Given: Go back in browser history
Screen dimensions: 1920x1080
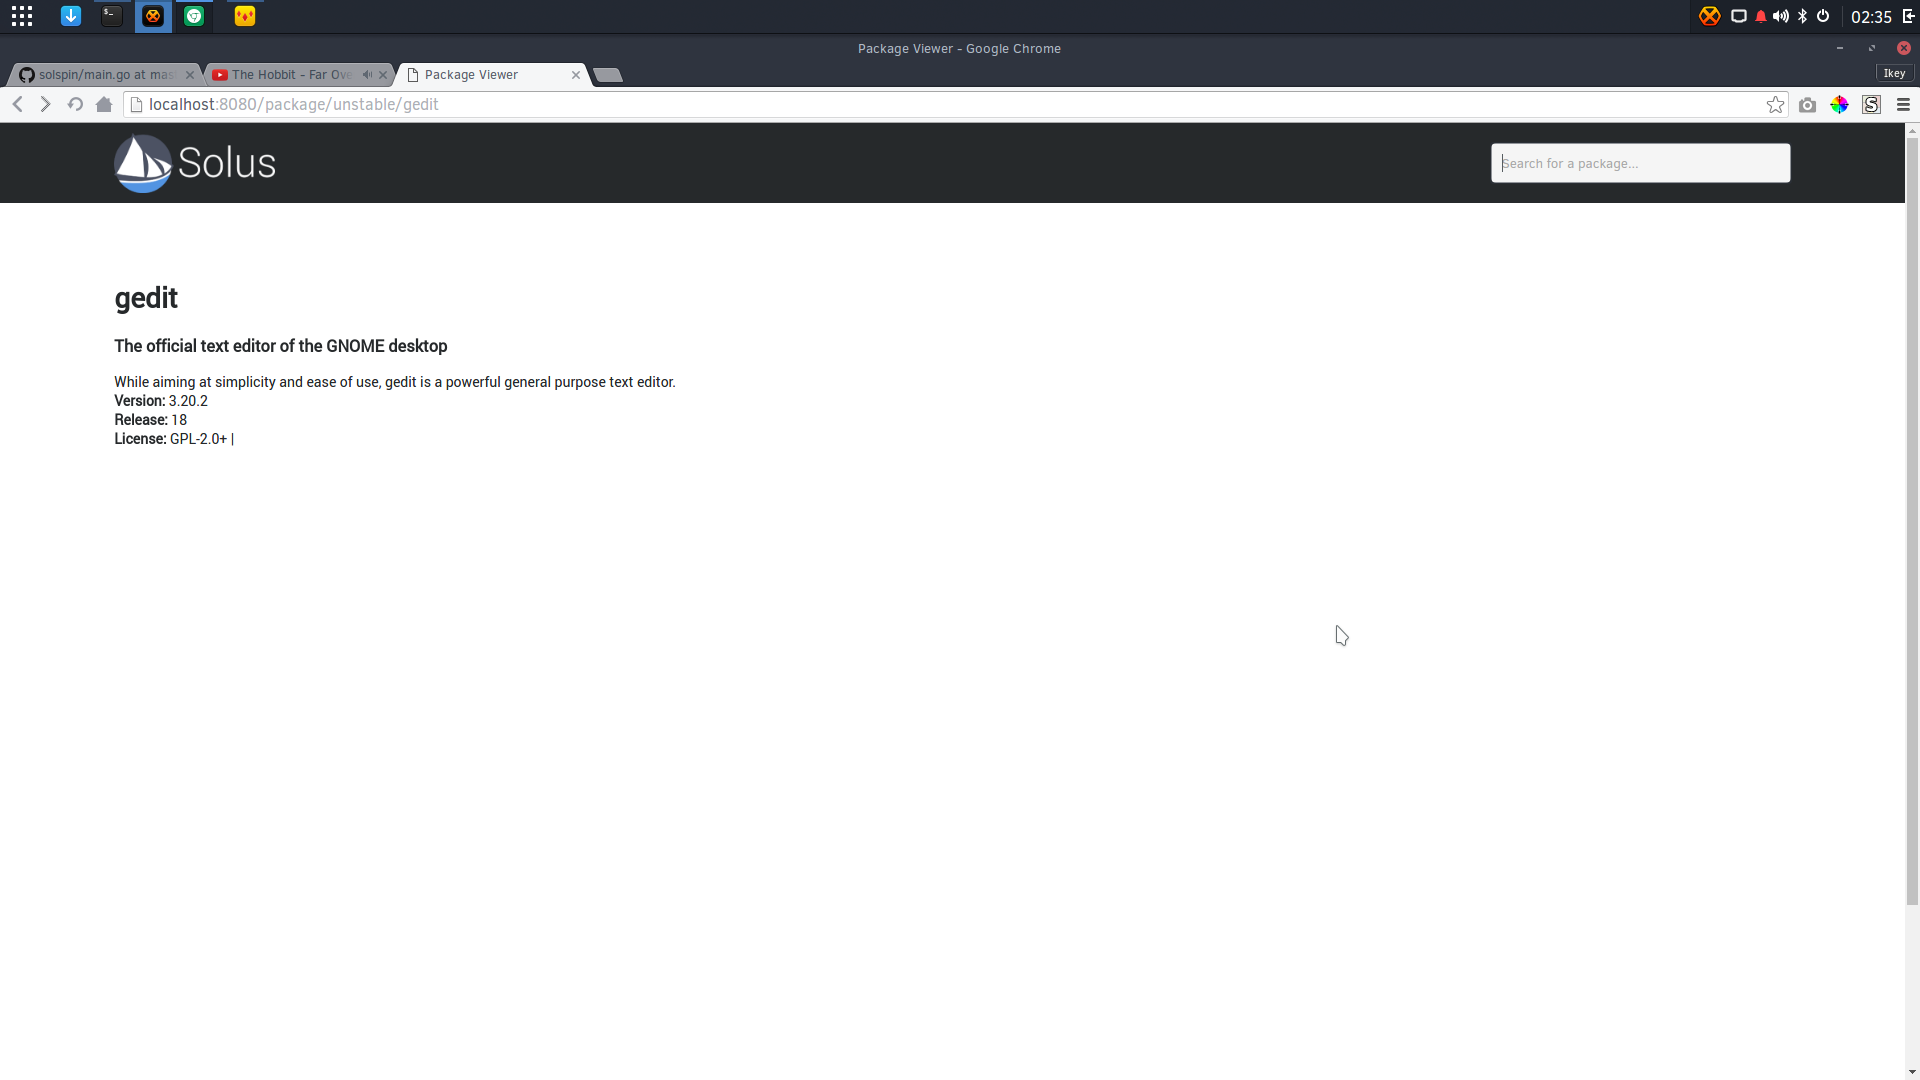Looking at the screenshot, I should coord(18,104).
